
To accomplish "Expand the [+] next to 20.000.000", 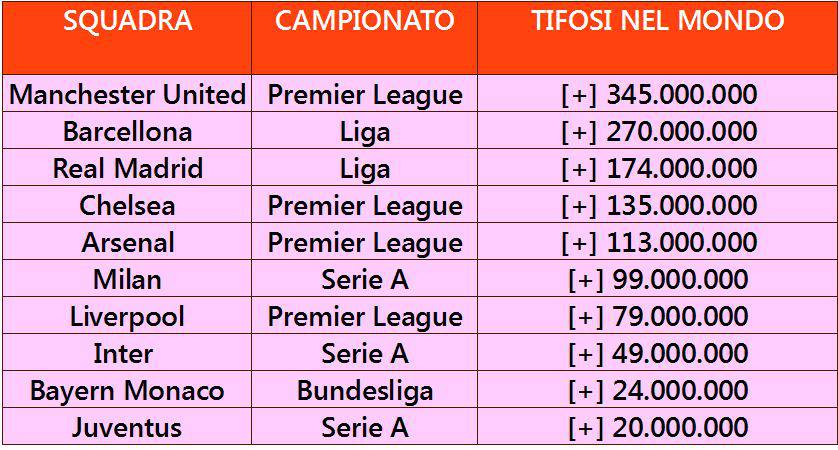I will (x=584, y=428).
